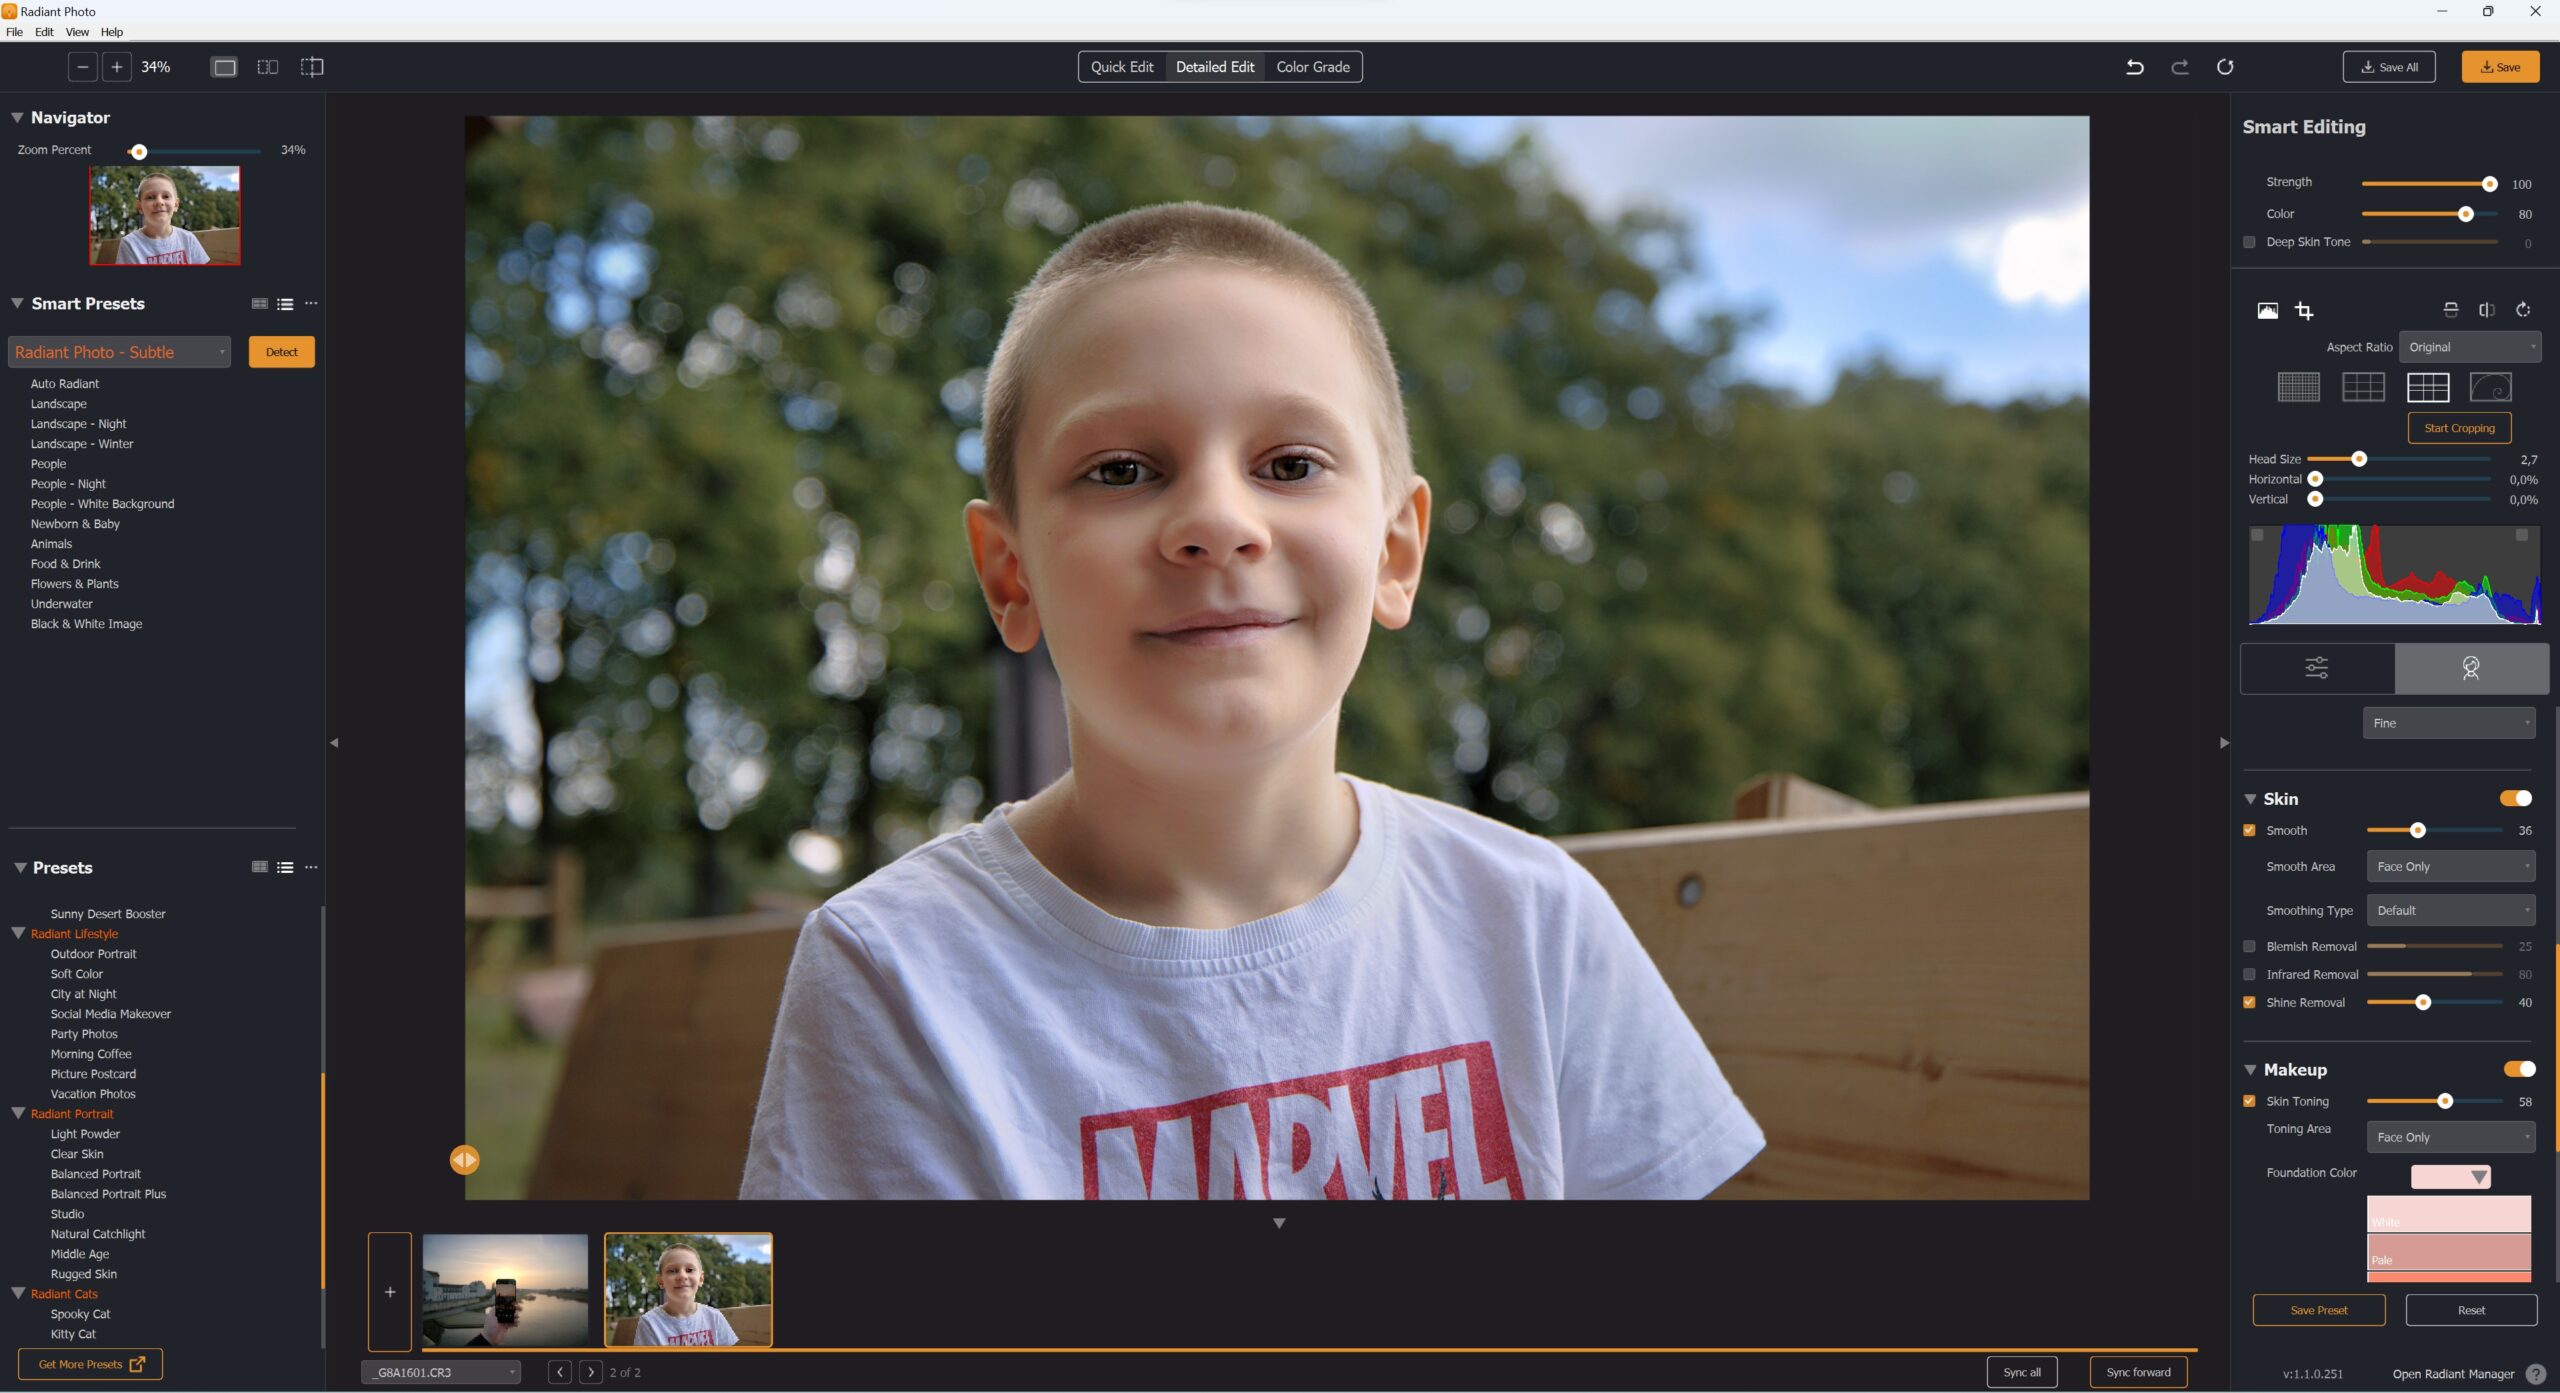This screenshot has height=1393, width=2560.
Task: Click the Strength slider handle
Action: [2489, 184]
